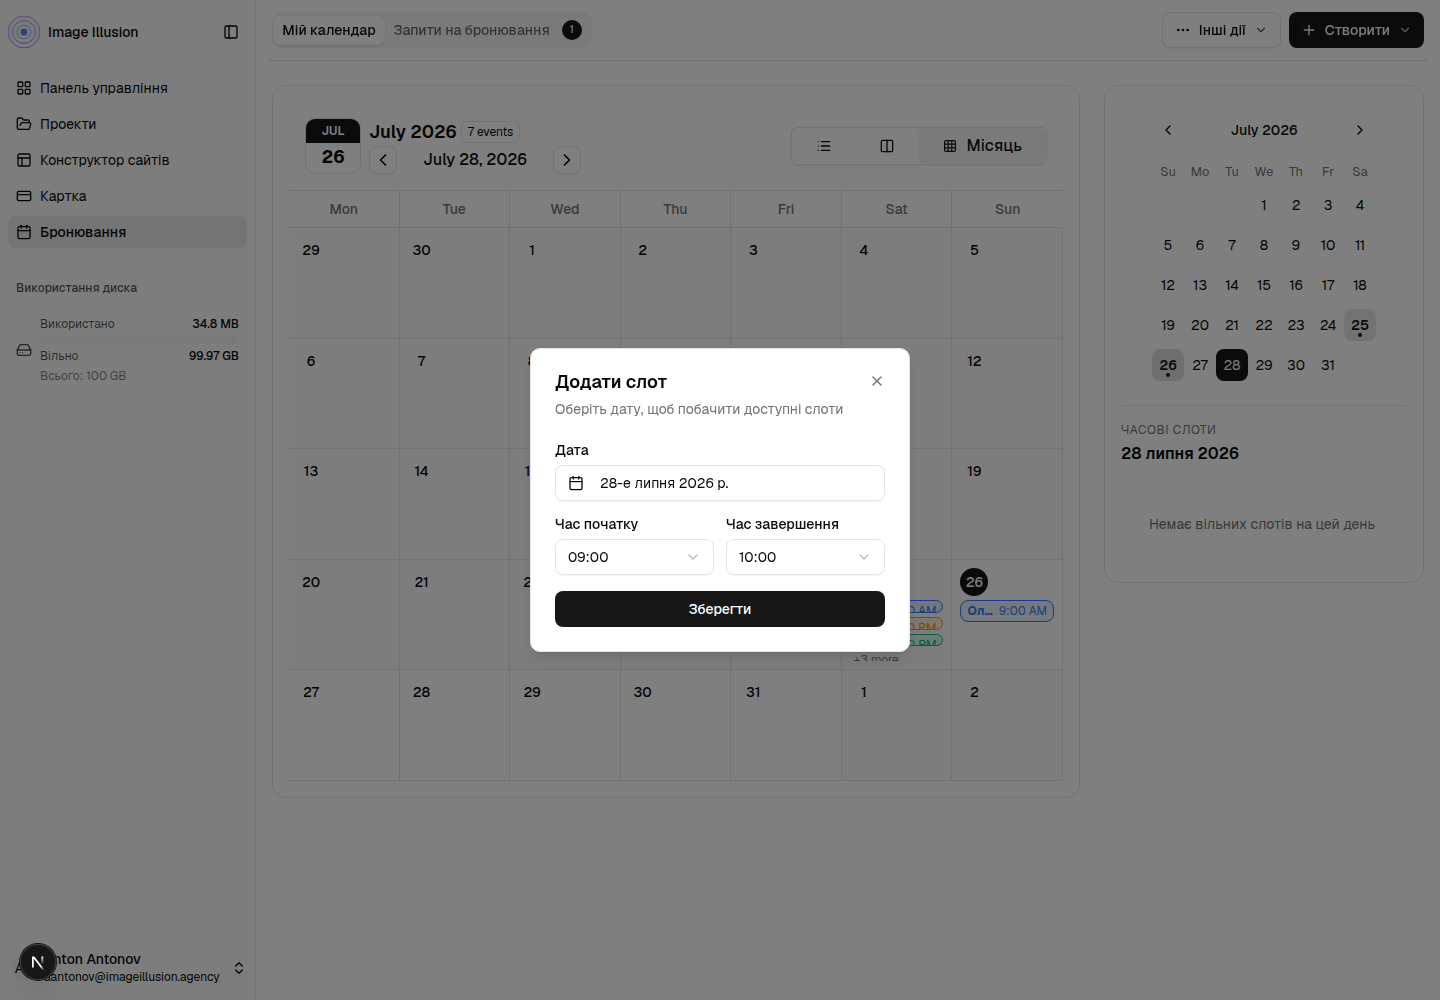Click the calendar icon in Дата field
1440x1000 pixels.
576,483
